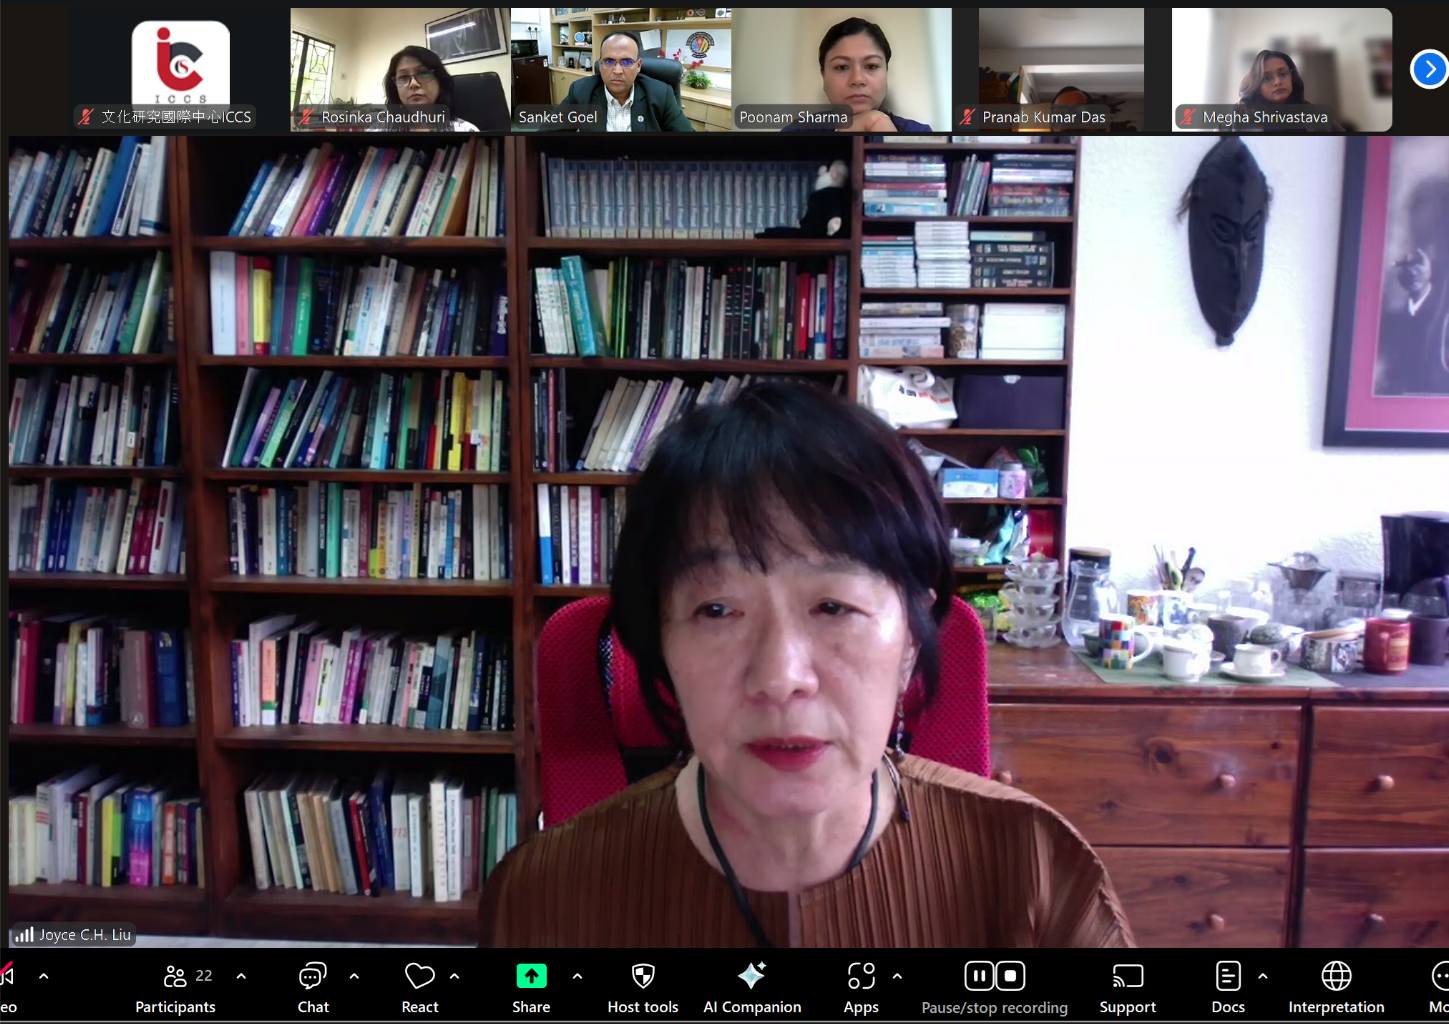Select Sanket Goel's video thumbnail
The width and height of the screenshot is (1449, 1024).
pyautogui.click(x=620, y=70)
